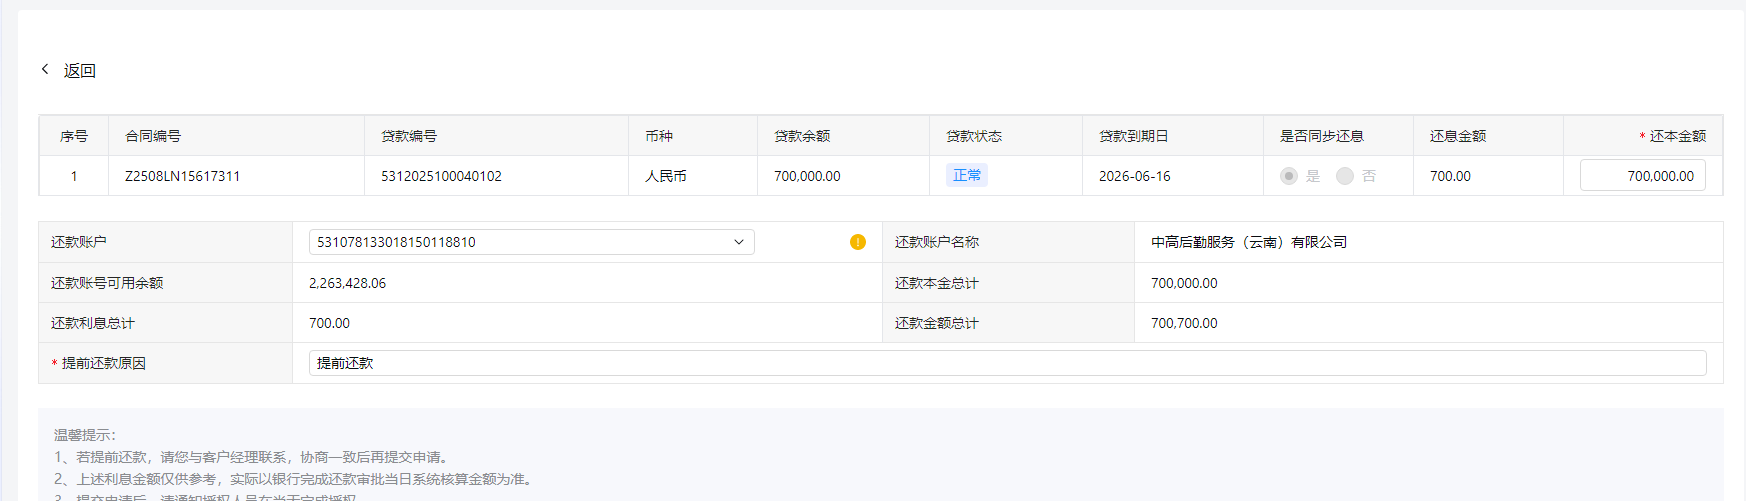Click the 返回 link text
The image size is (1746, 501).
point(80,70)
